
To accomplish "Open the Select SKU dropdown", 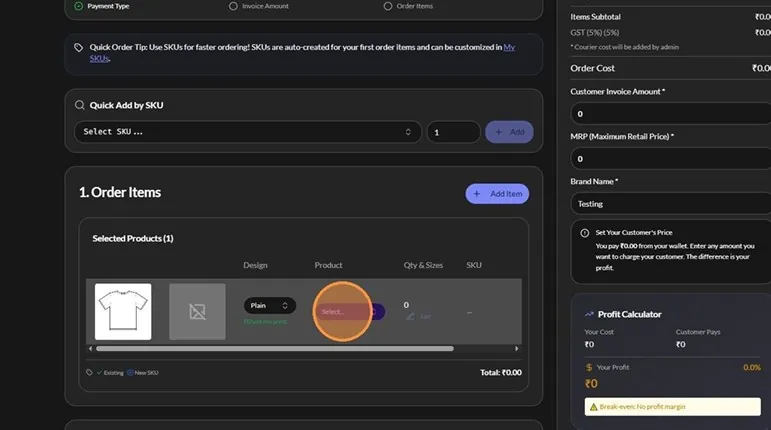I will pyautogui.click(x=248, y=132).
